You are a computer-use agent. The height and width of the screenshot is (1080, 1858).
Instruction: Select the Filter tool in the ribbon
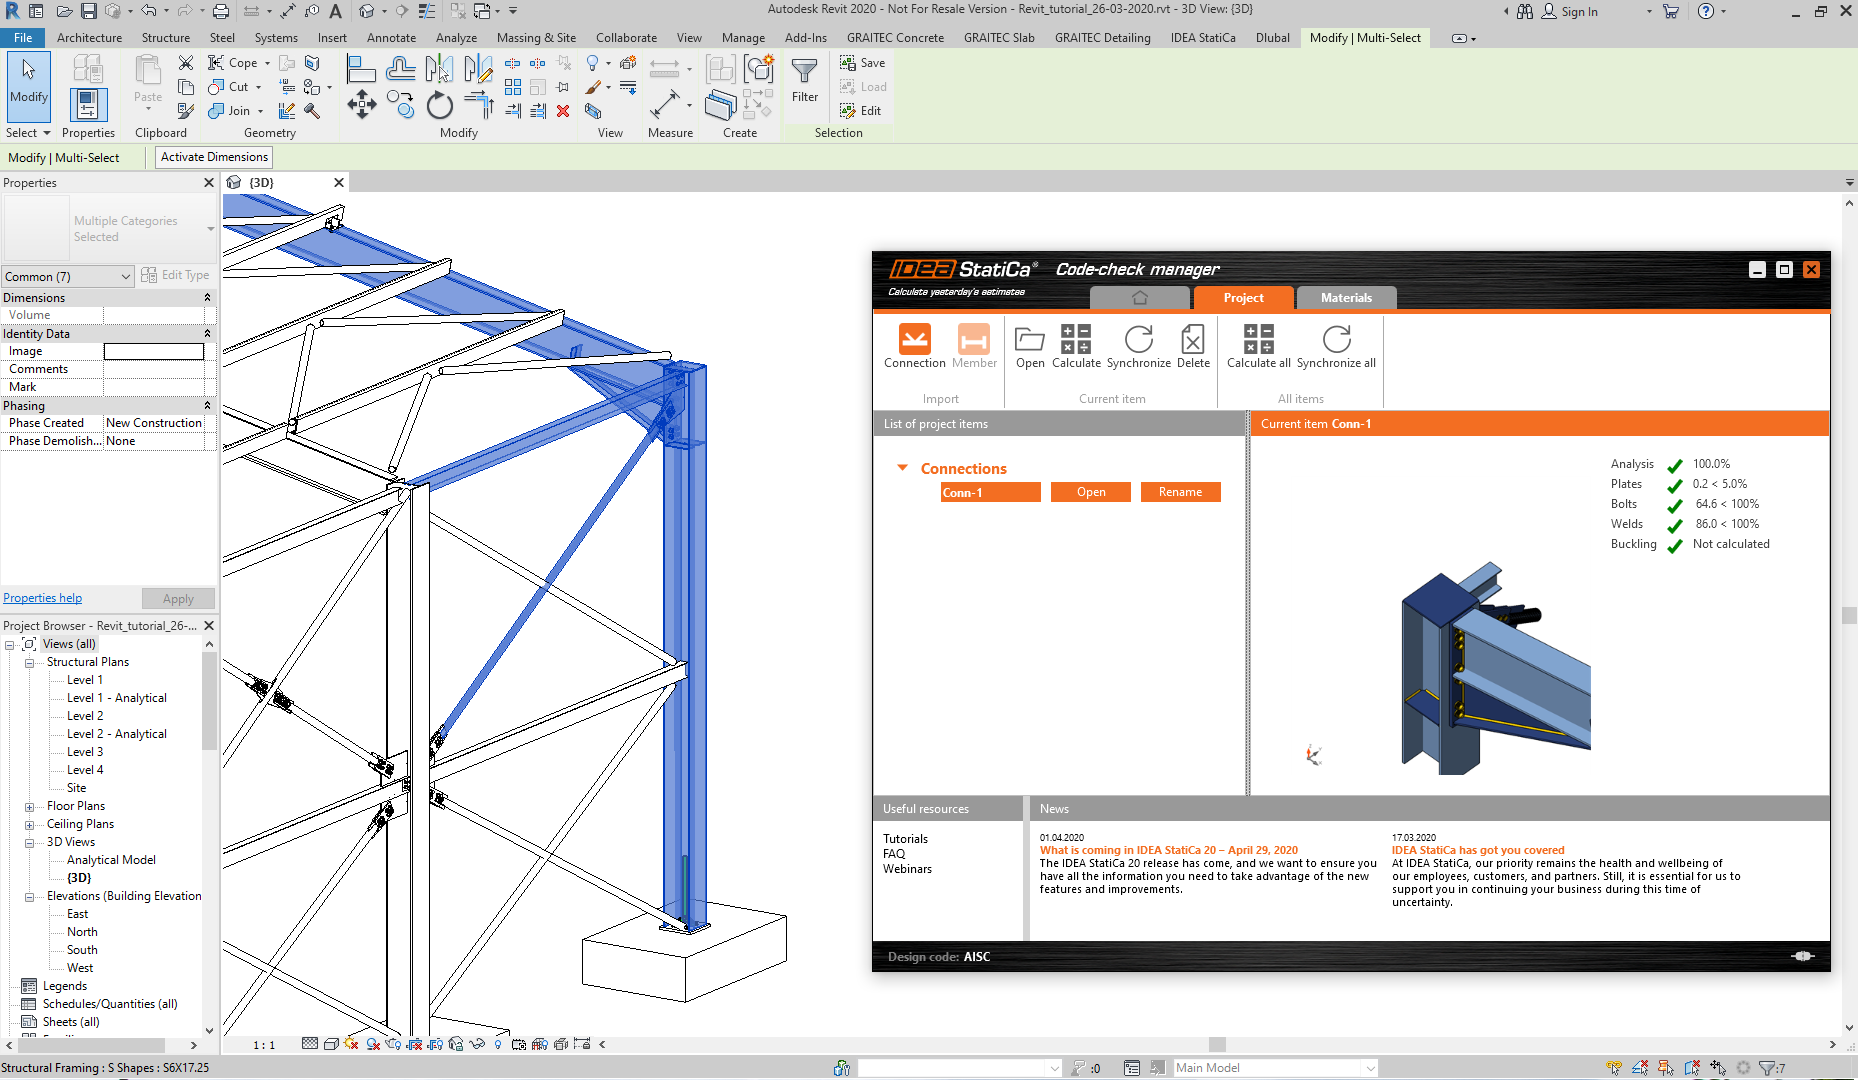(x=805, y=80)
